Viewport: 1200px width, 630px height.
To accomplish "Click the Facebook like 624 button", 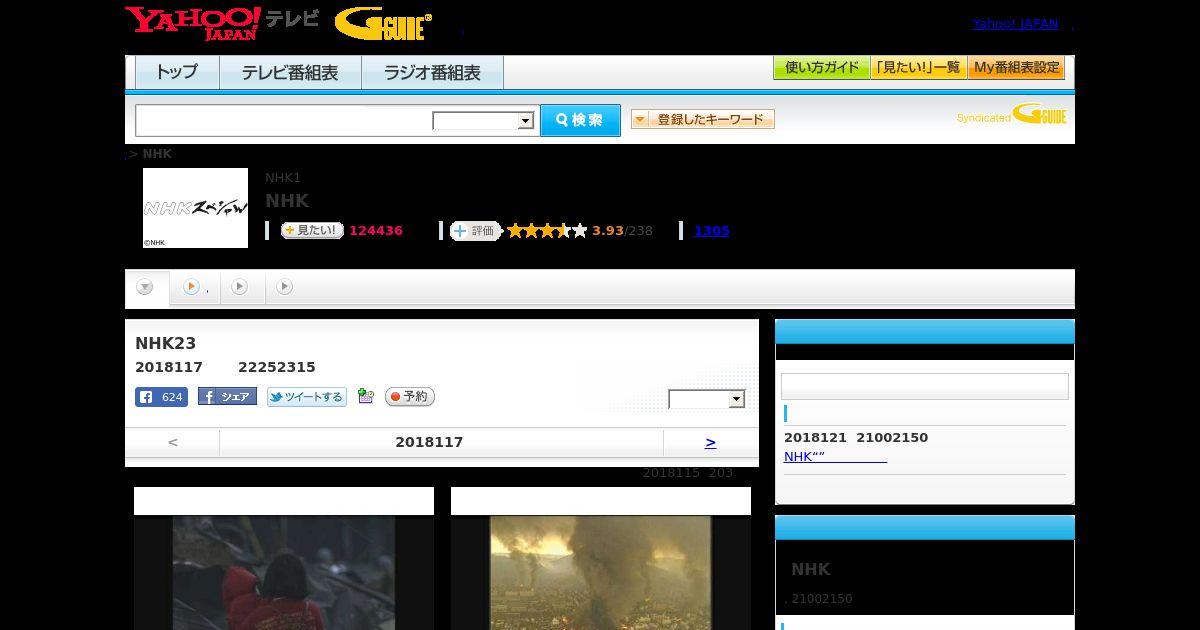I will point(161,397).
